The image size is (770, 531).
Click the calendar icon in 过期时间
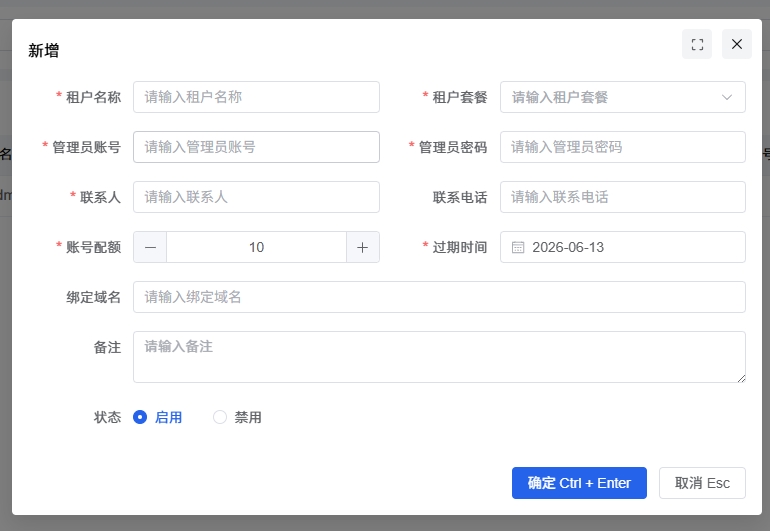point(518,247)
